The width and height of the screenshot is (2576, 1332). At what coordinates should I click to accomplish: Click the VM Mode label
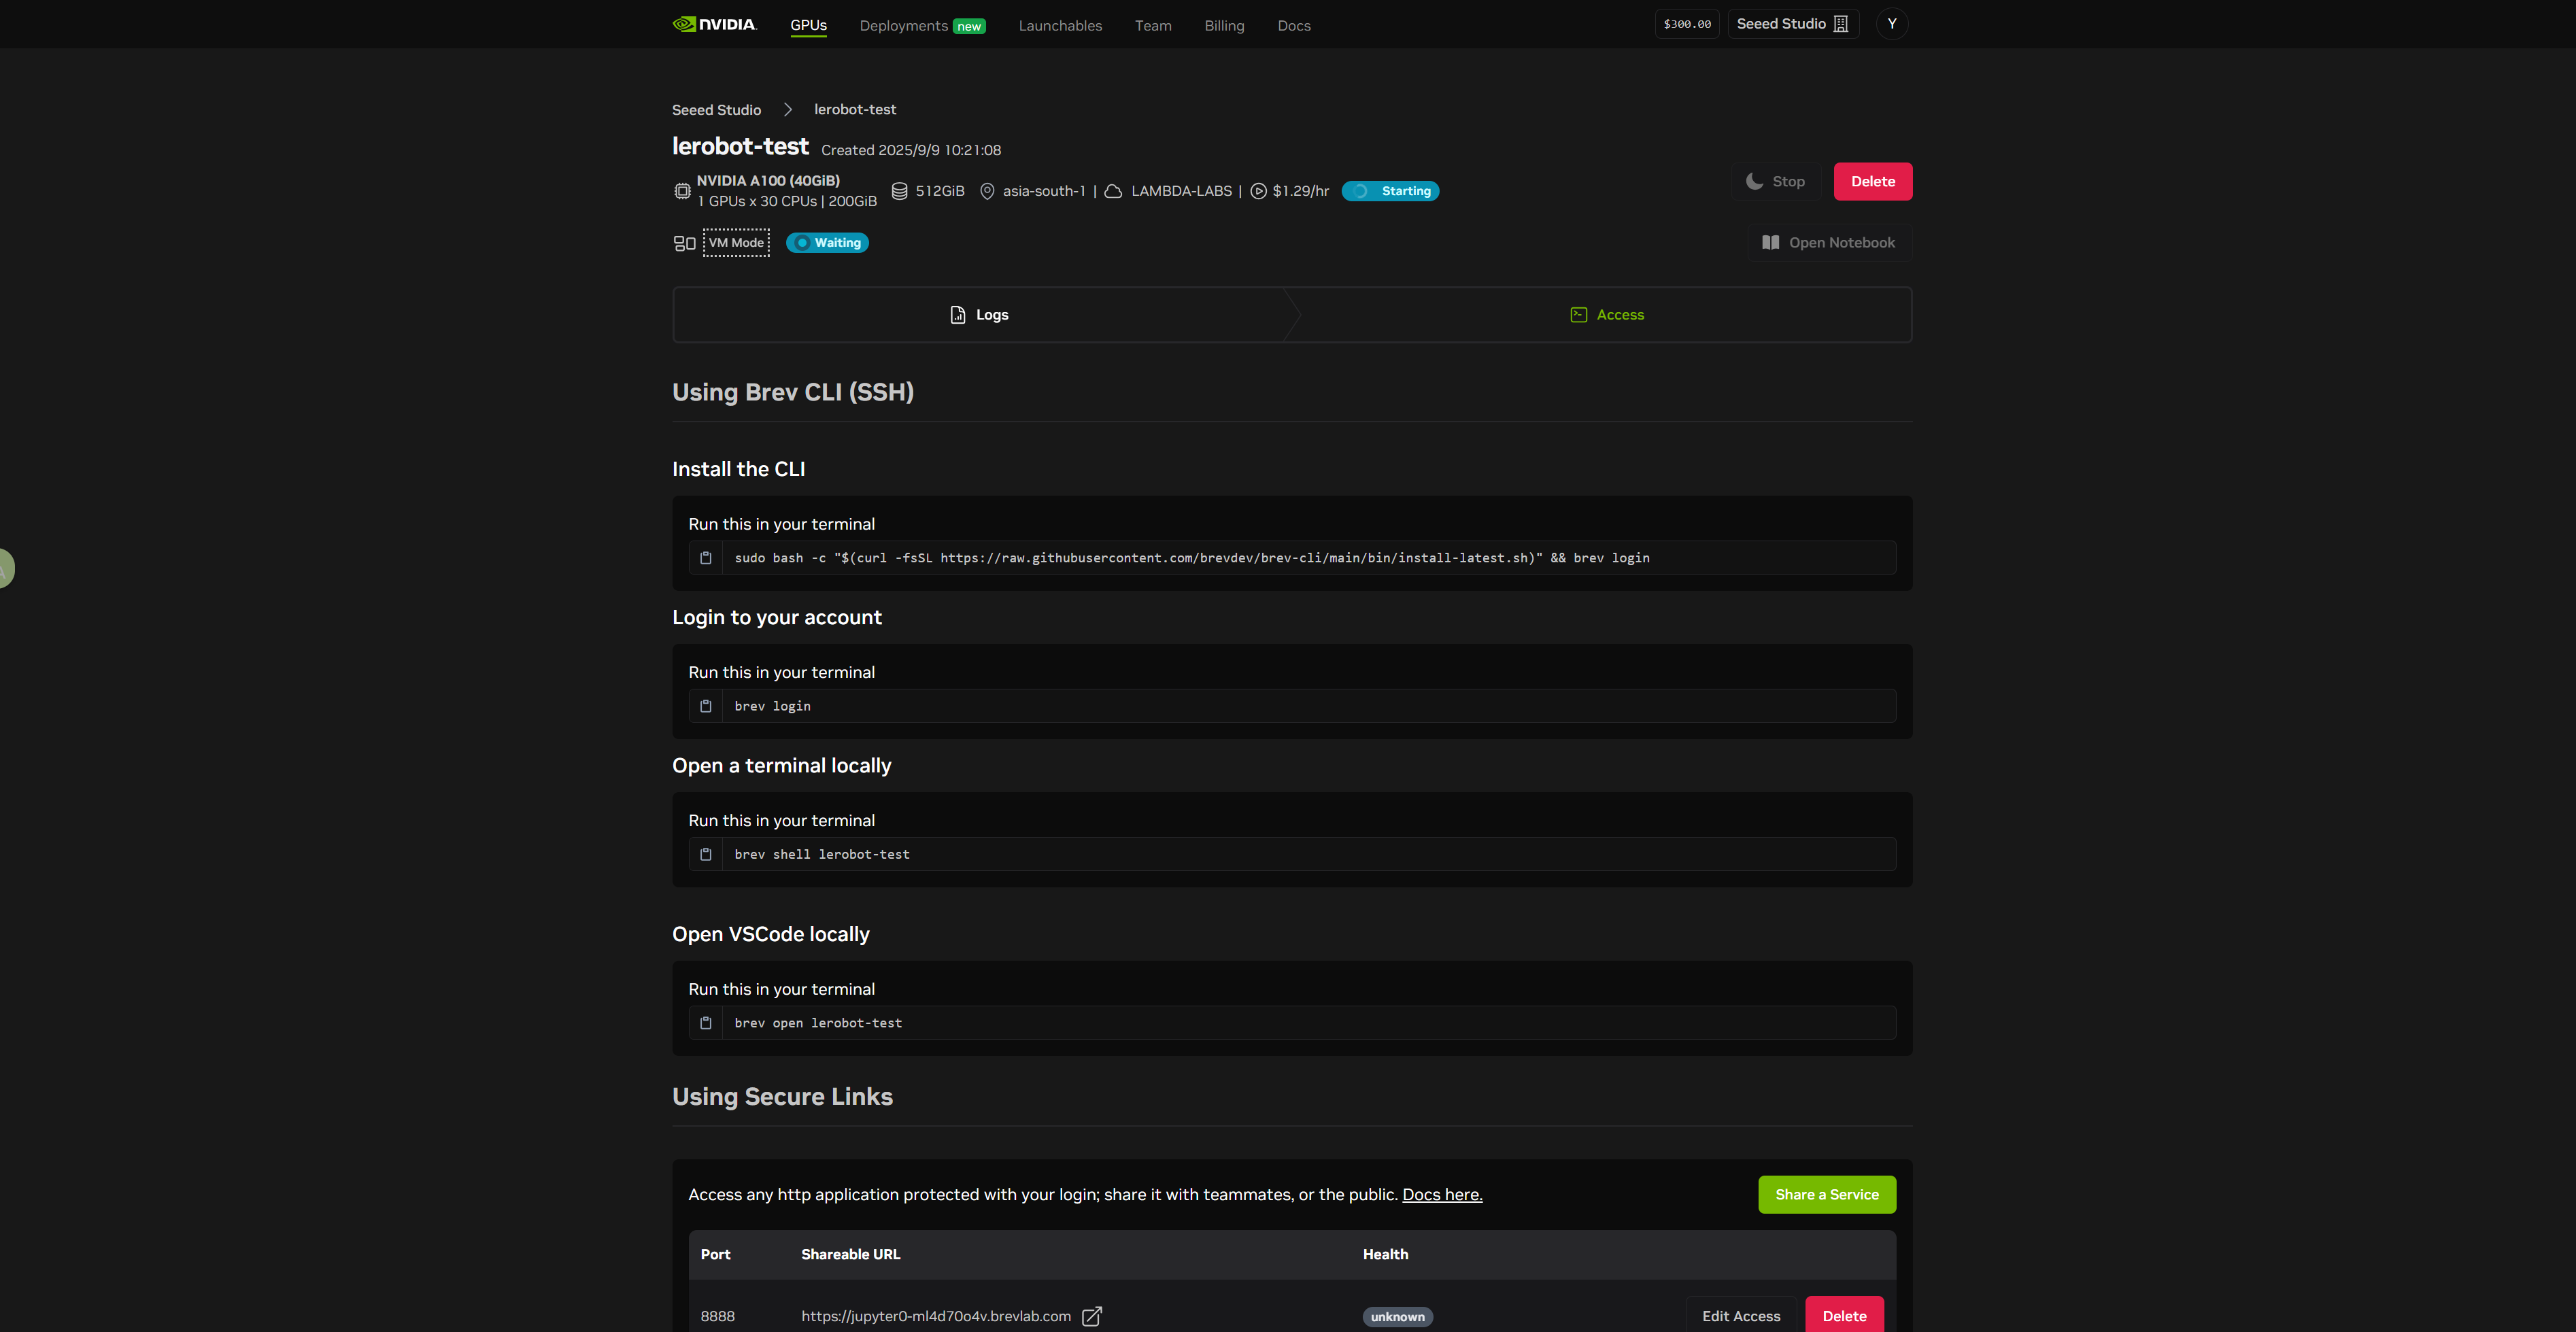pyautogui.click(x=736, y=243)
